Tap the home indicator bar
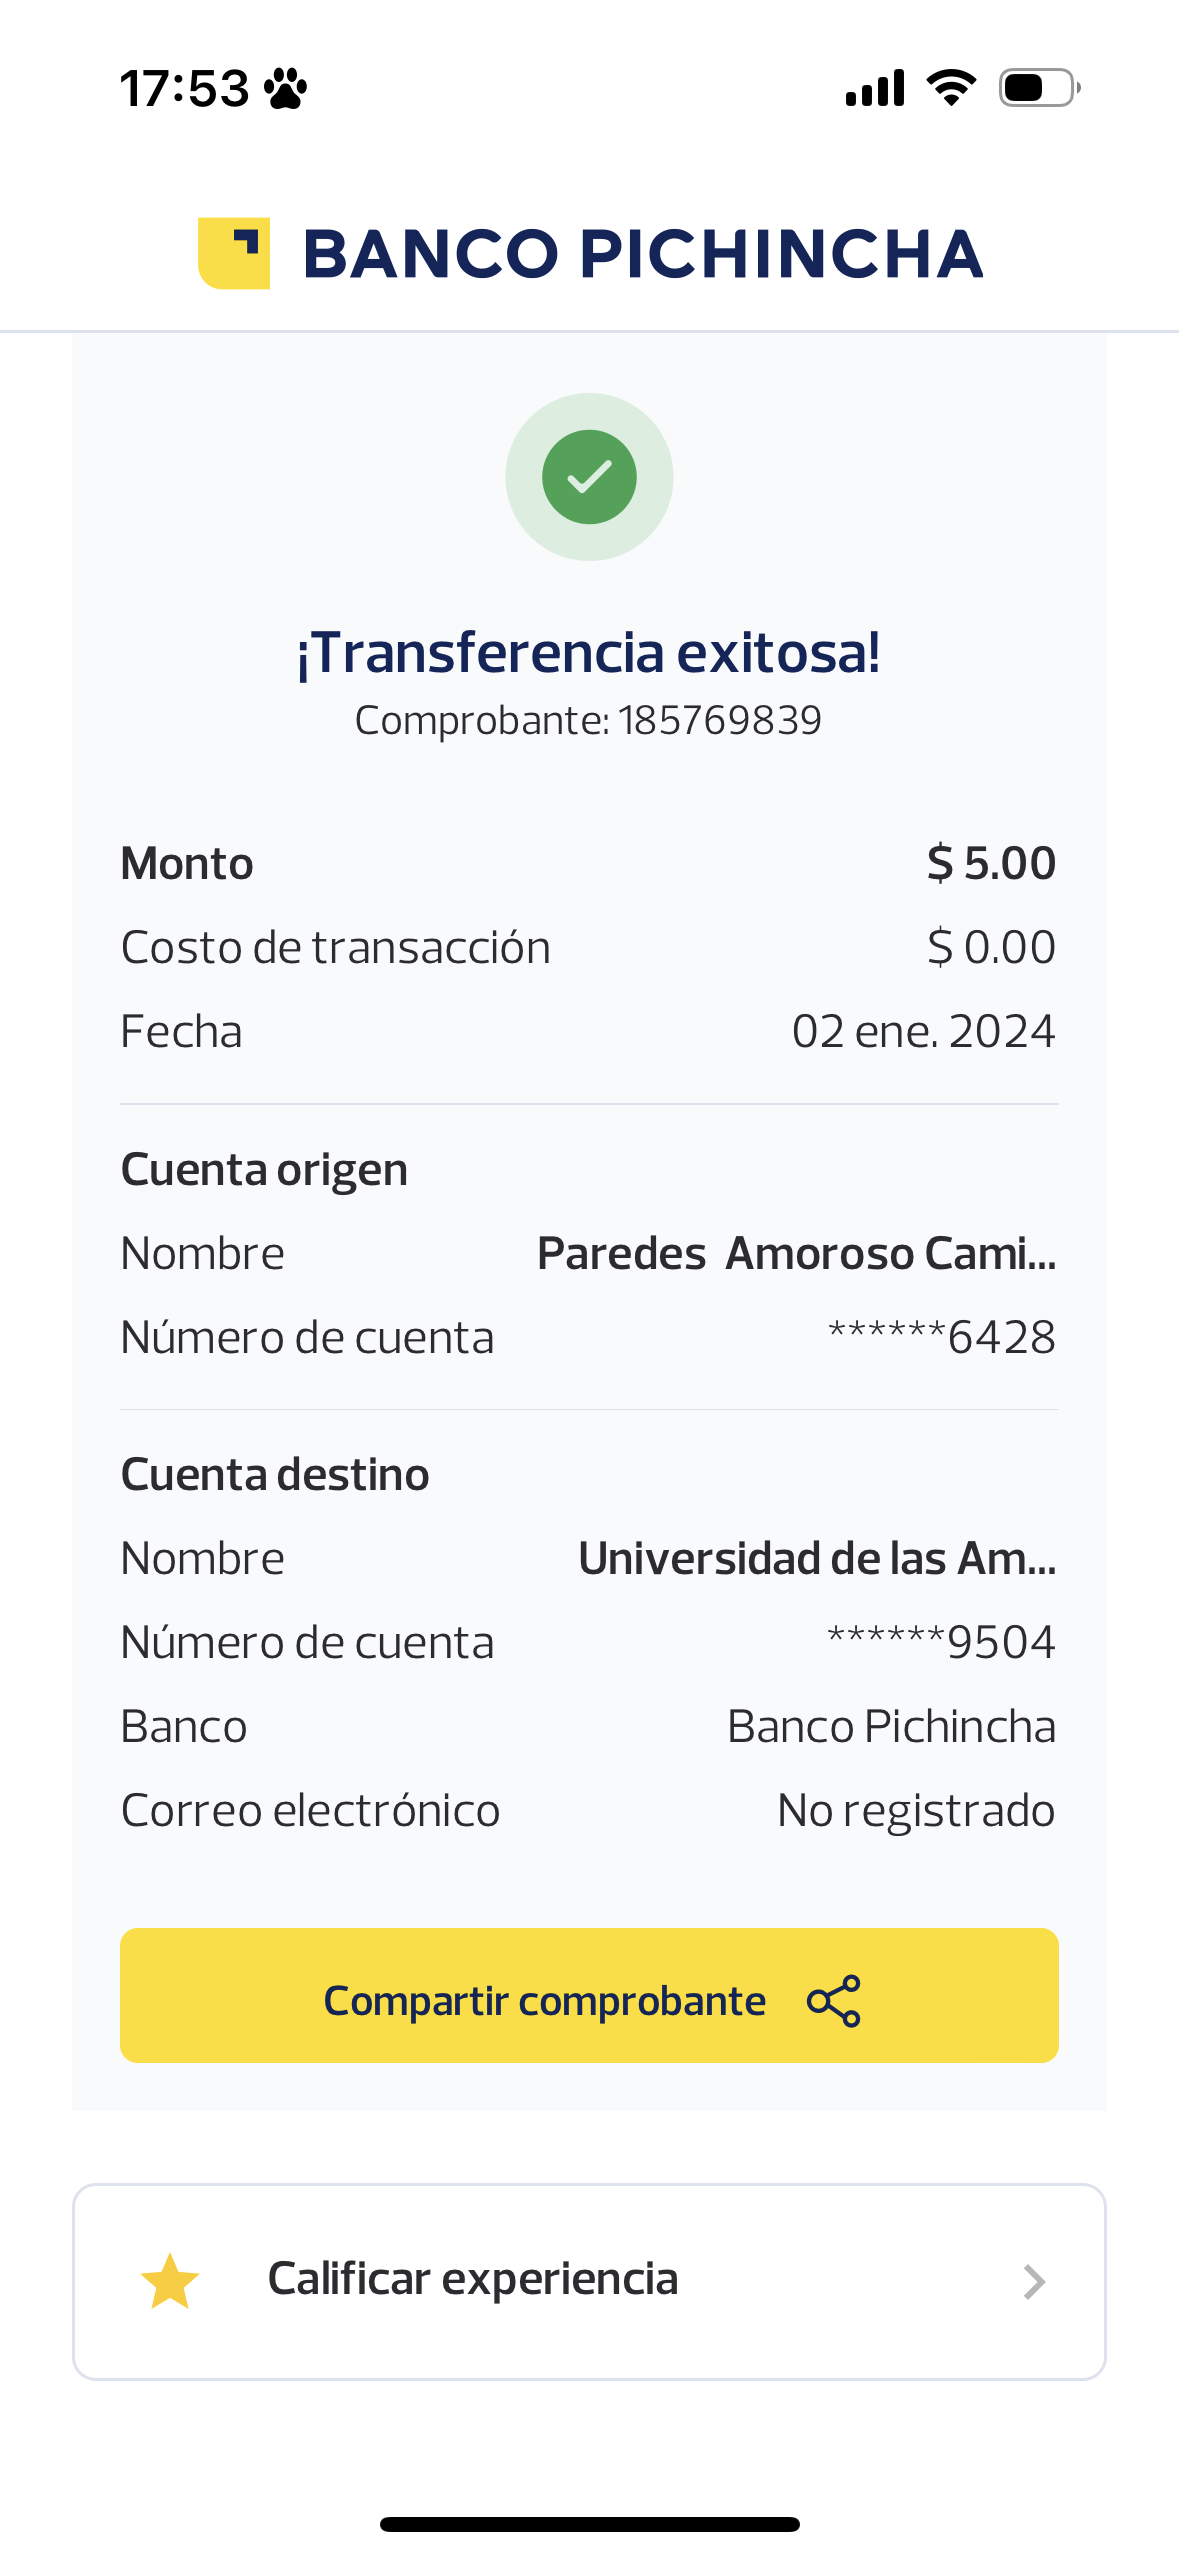 pos(589,2524)
